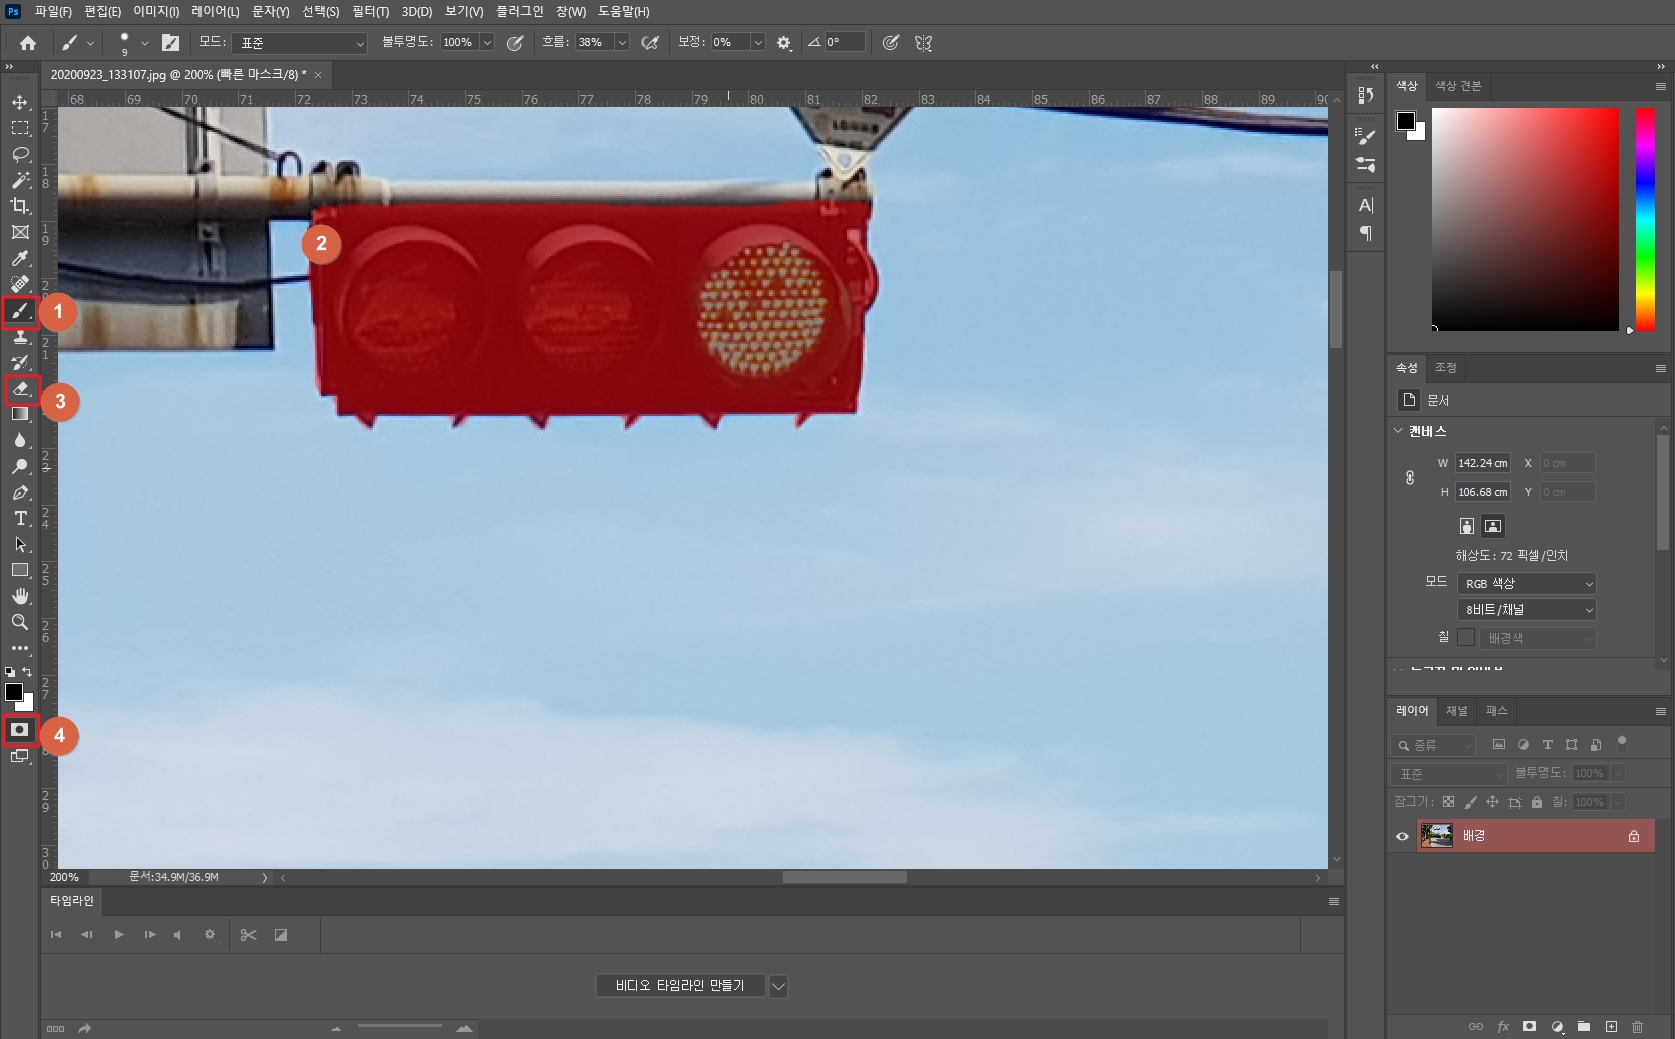Toggle link between canvas width and height
The width and height of the screenshot is (1675, 1039).
point(1410,478)
